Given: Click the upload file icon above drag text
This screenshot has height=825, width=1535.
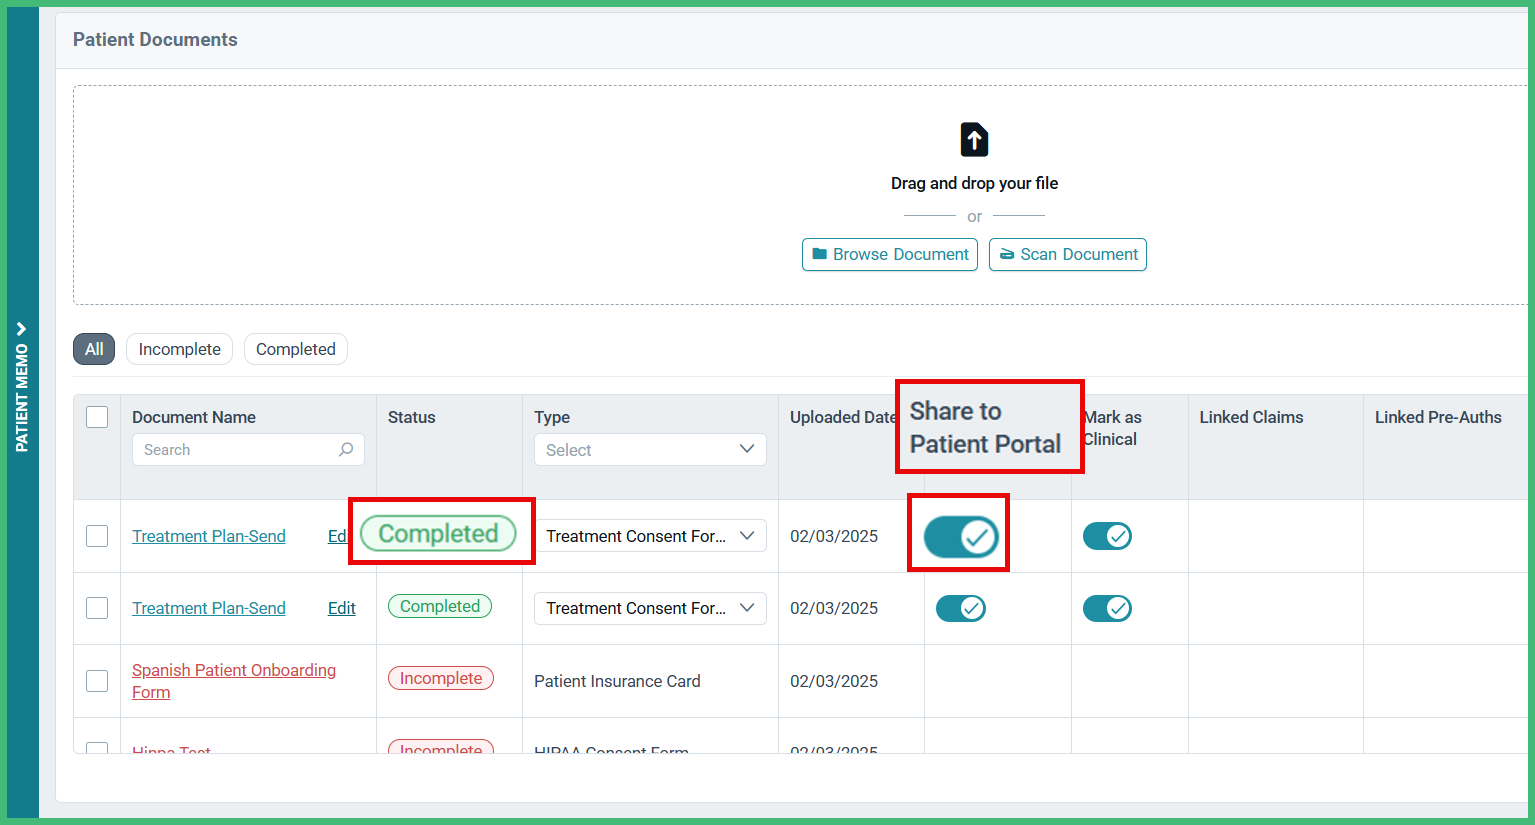Looking at the screenshot, I should 974,140.
